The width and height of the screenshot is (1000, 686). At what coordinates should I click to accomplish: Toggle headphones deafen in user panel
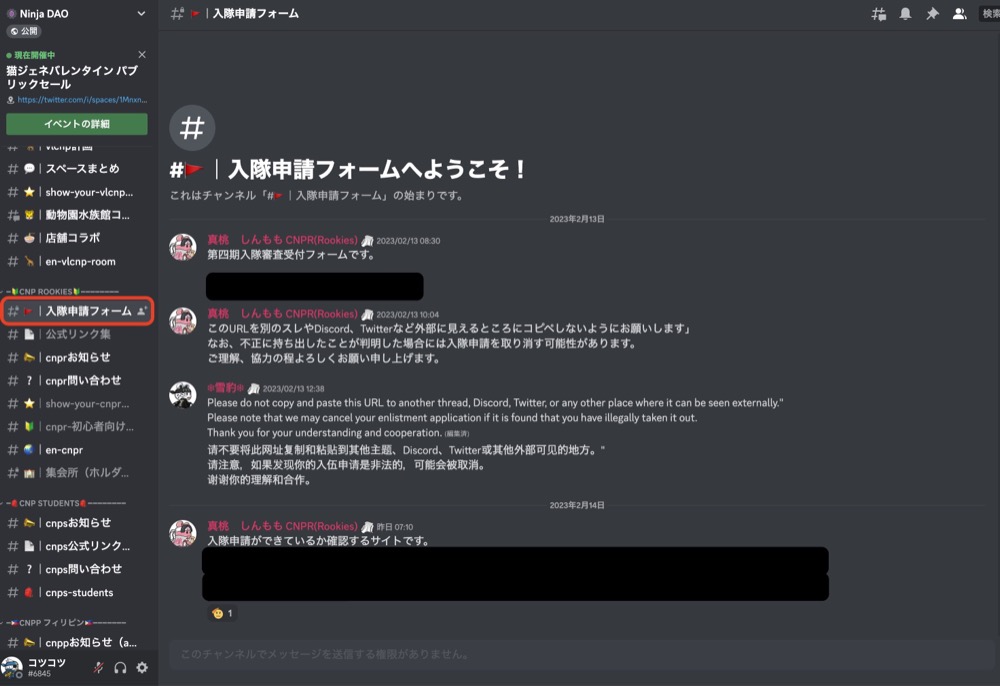point(120,668)
